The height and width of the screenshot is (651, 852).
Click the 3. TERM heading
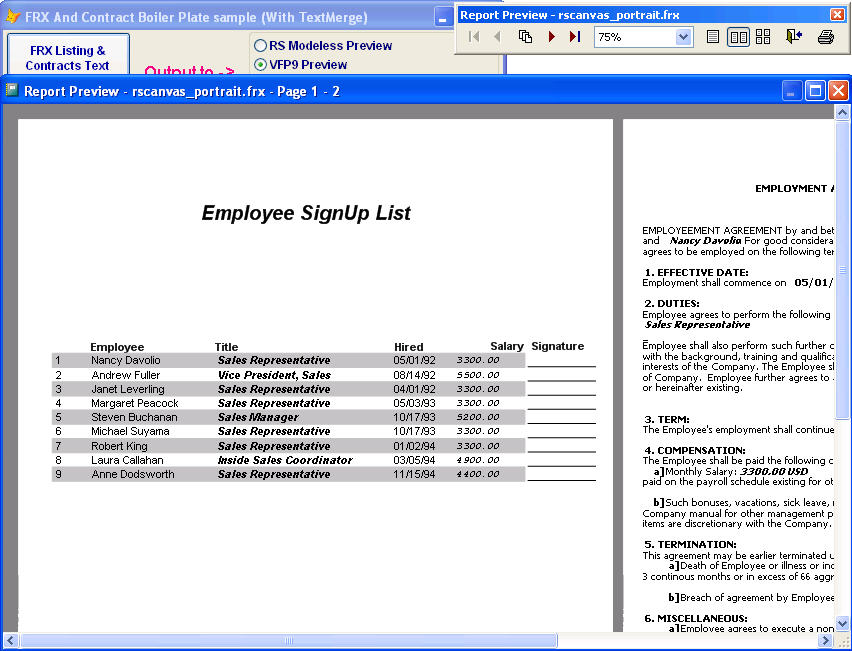pyautogui.click(x=667, y=420)
